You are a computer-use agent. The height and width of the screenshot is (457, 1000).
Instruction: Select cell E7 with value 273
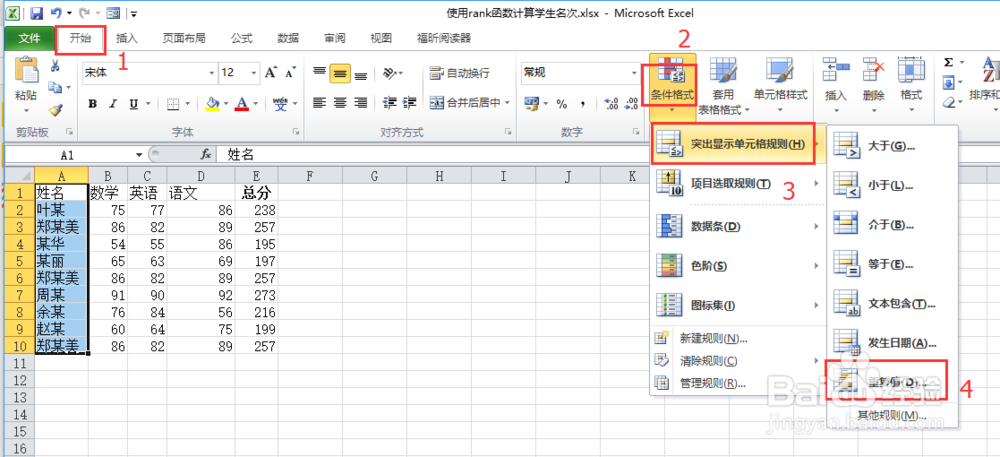click(x=256, y=296)
